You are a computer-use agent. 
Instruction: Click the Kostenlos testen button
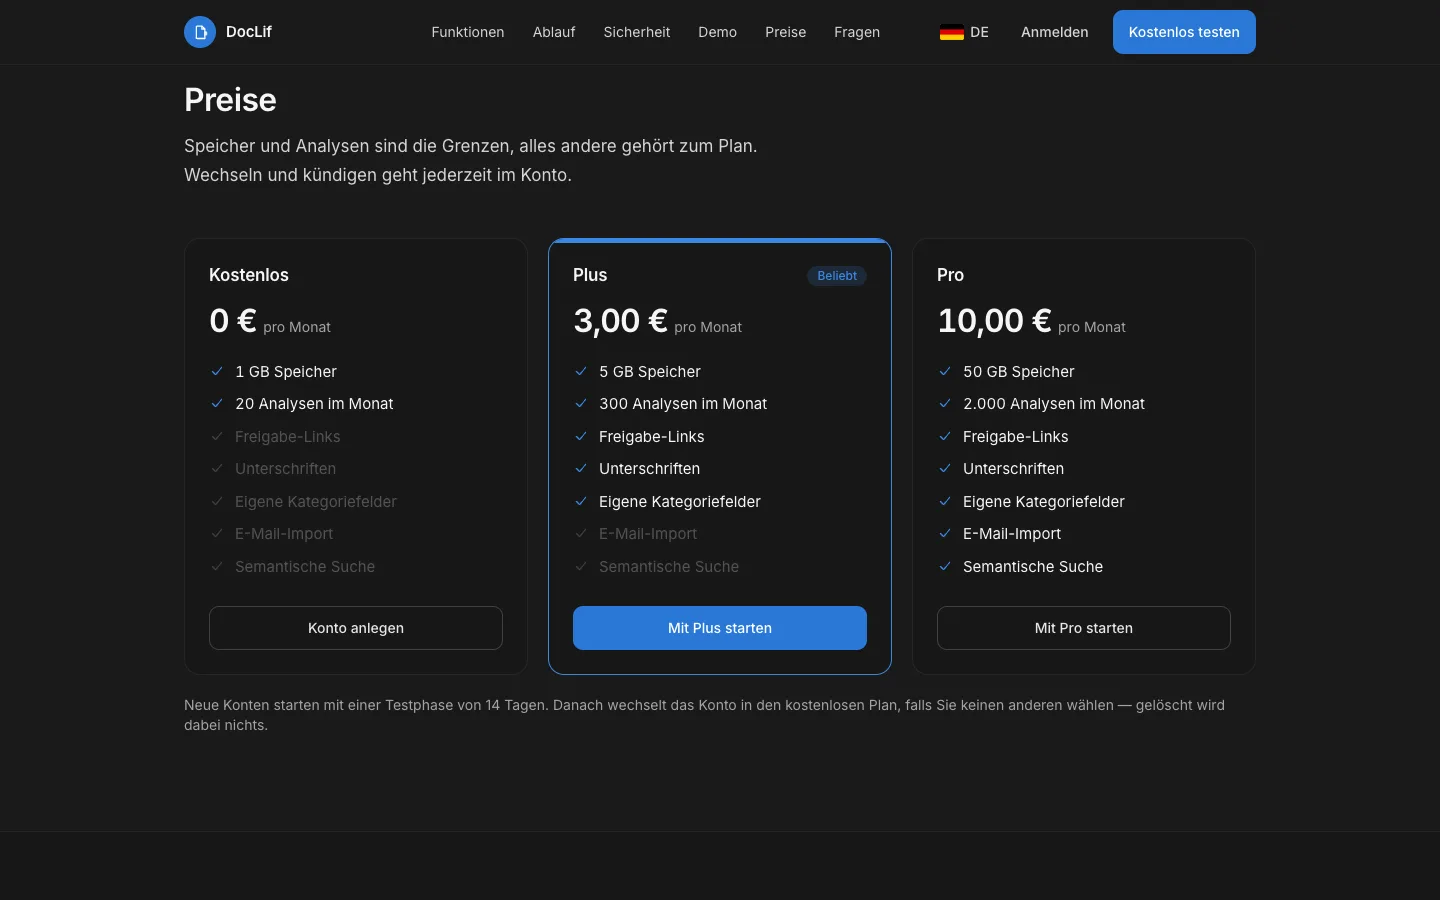coord(1184,32)
